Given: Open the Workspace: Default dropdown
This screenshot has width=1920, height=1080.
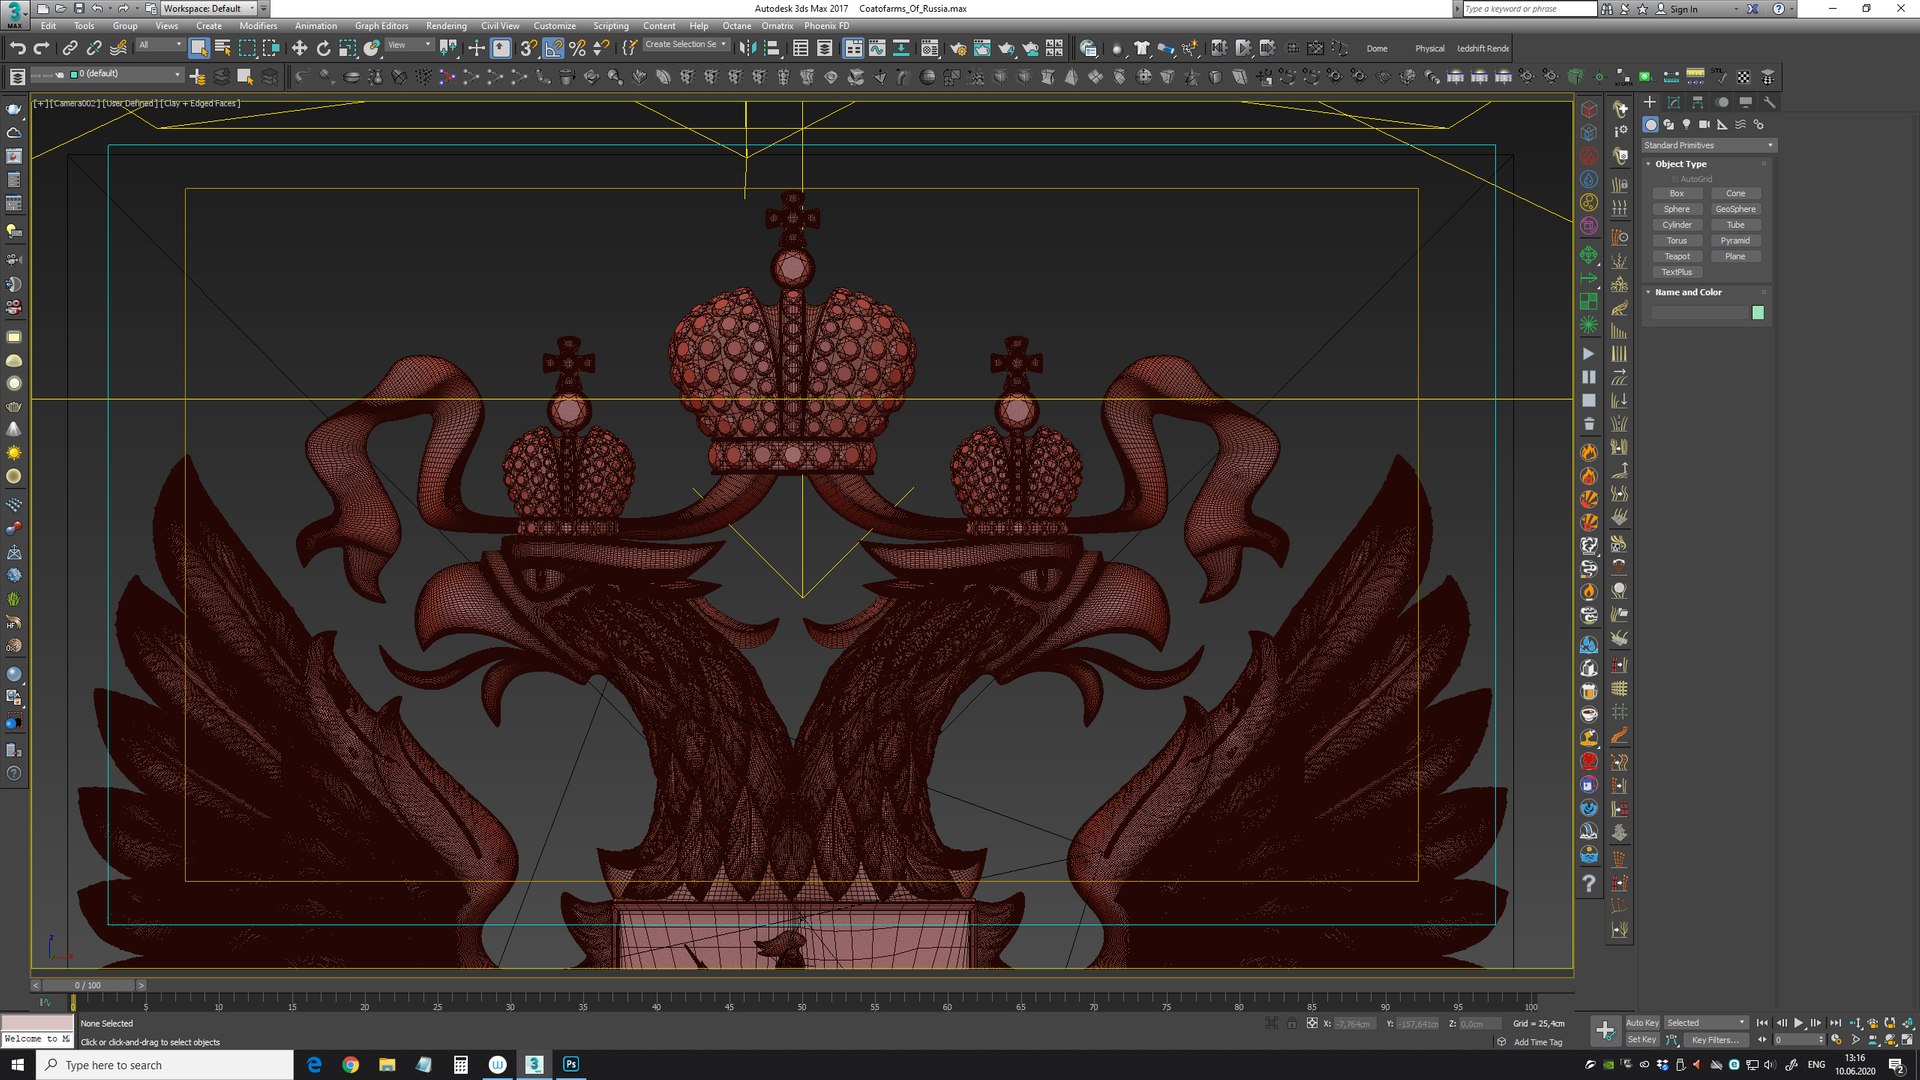Looking at the screenshot, I should [209, 8].
